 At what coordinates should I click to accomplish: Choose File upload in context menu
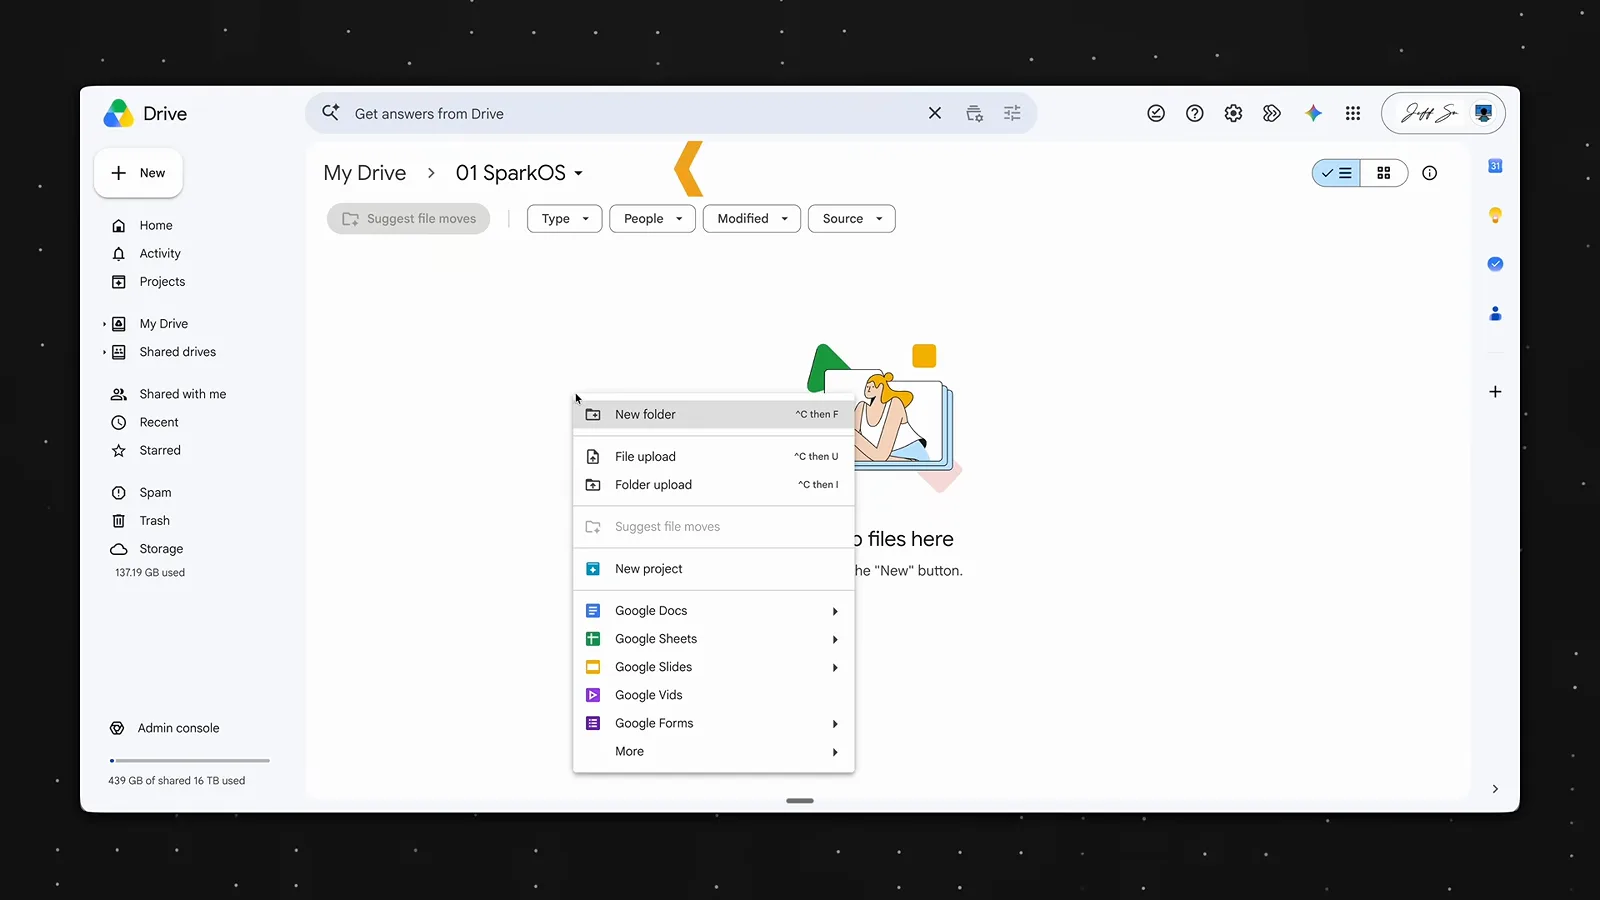pyautogui.click(x=714, y=456)
